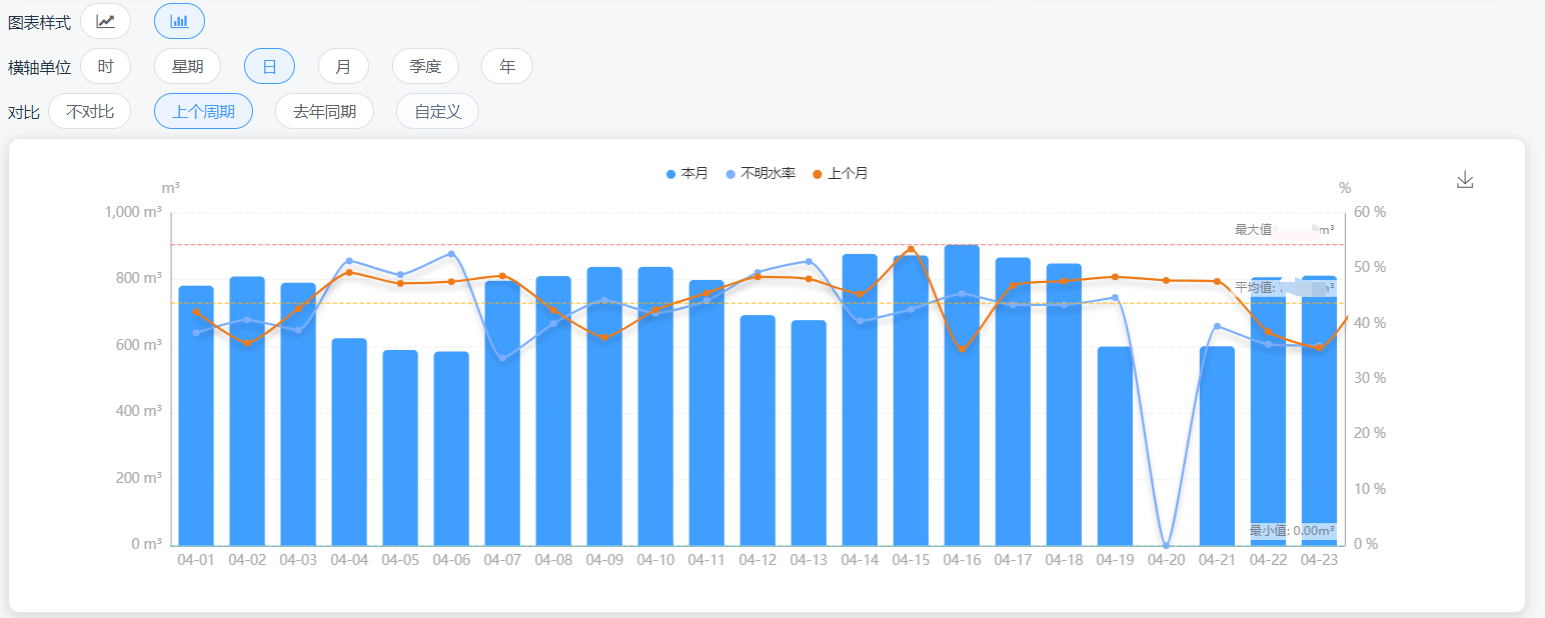Select the bar chart style icon
The image size is (1545, 618).
pyautogui.click(x=179, y=21)
